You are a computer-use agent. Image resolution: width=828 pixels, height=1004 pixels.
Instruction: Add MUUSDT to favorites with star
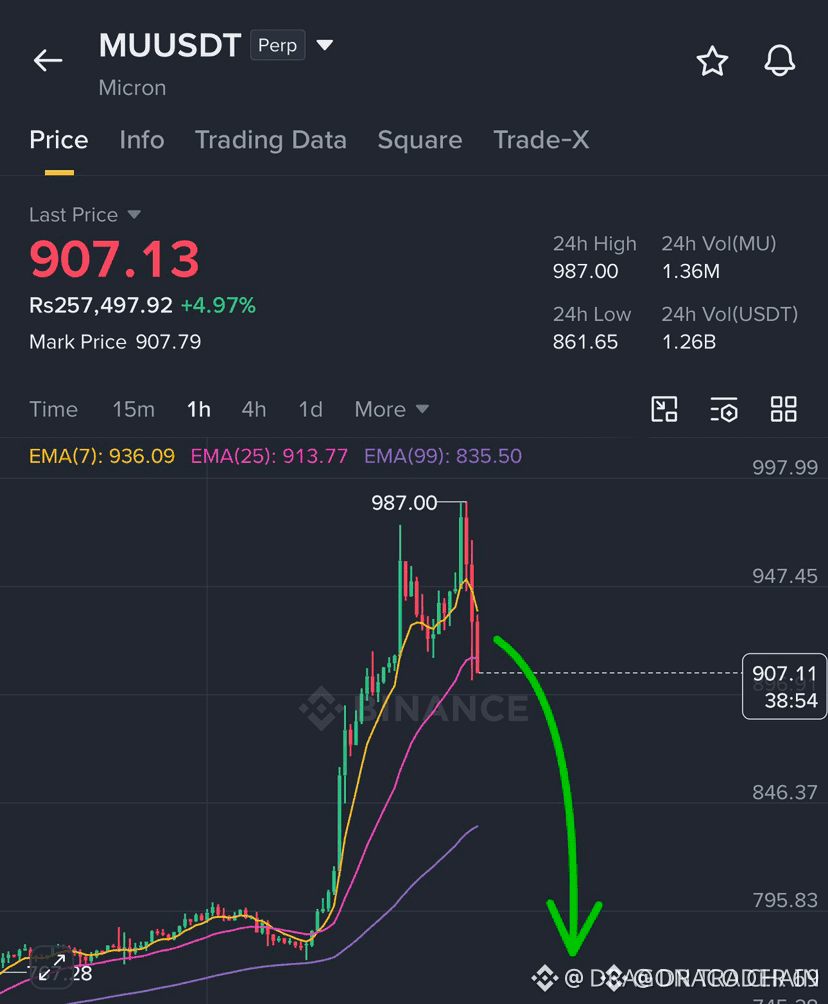click(712, 61)
